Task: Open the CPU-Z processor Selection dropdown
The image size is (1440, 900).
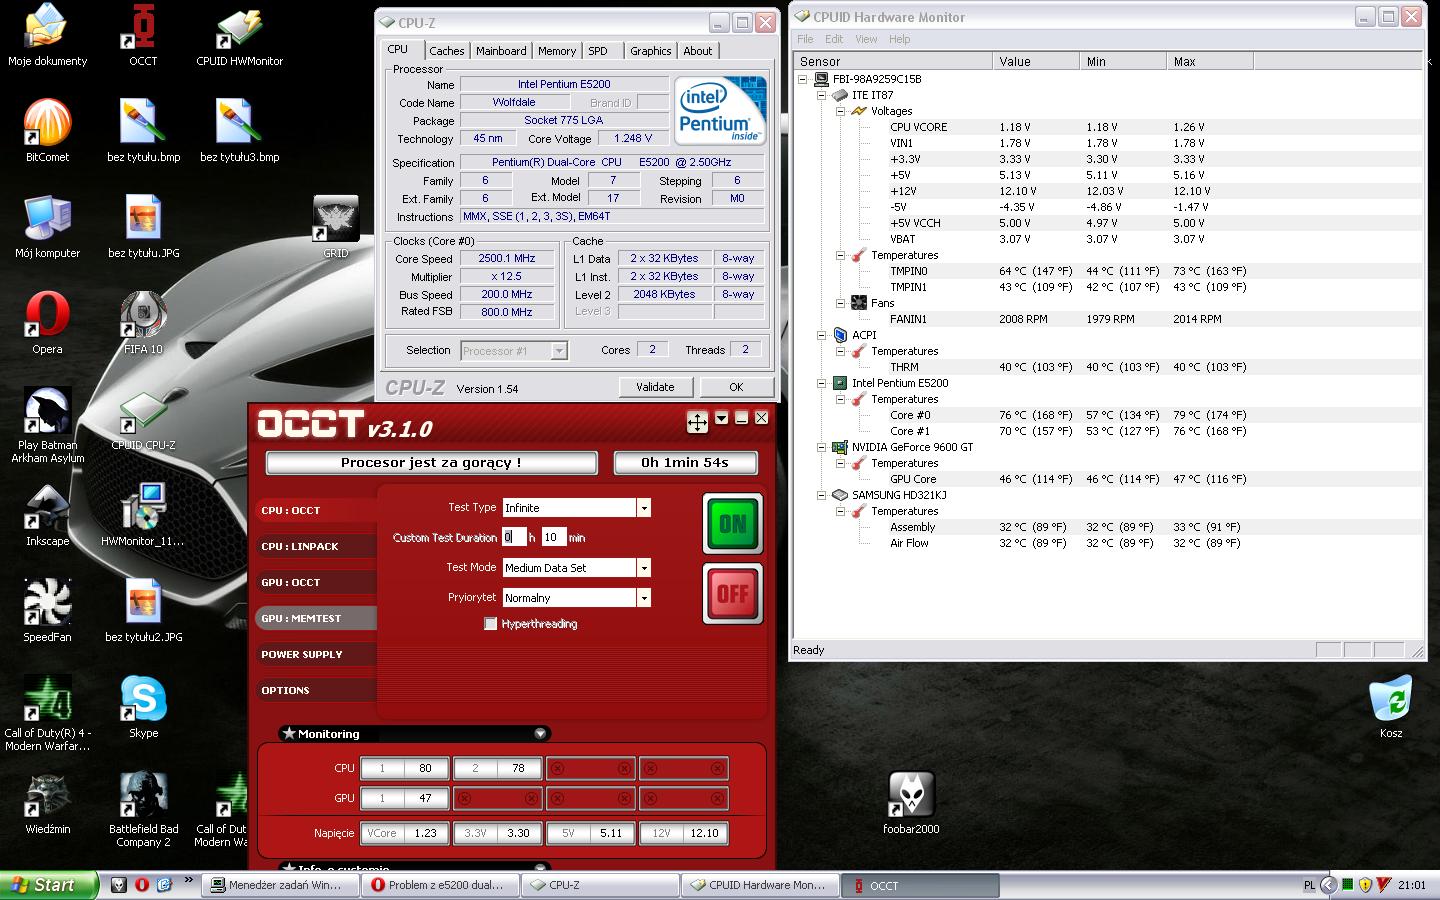Action: [559, 351]
